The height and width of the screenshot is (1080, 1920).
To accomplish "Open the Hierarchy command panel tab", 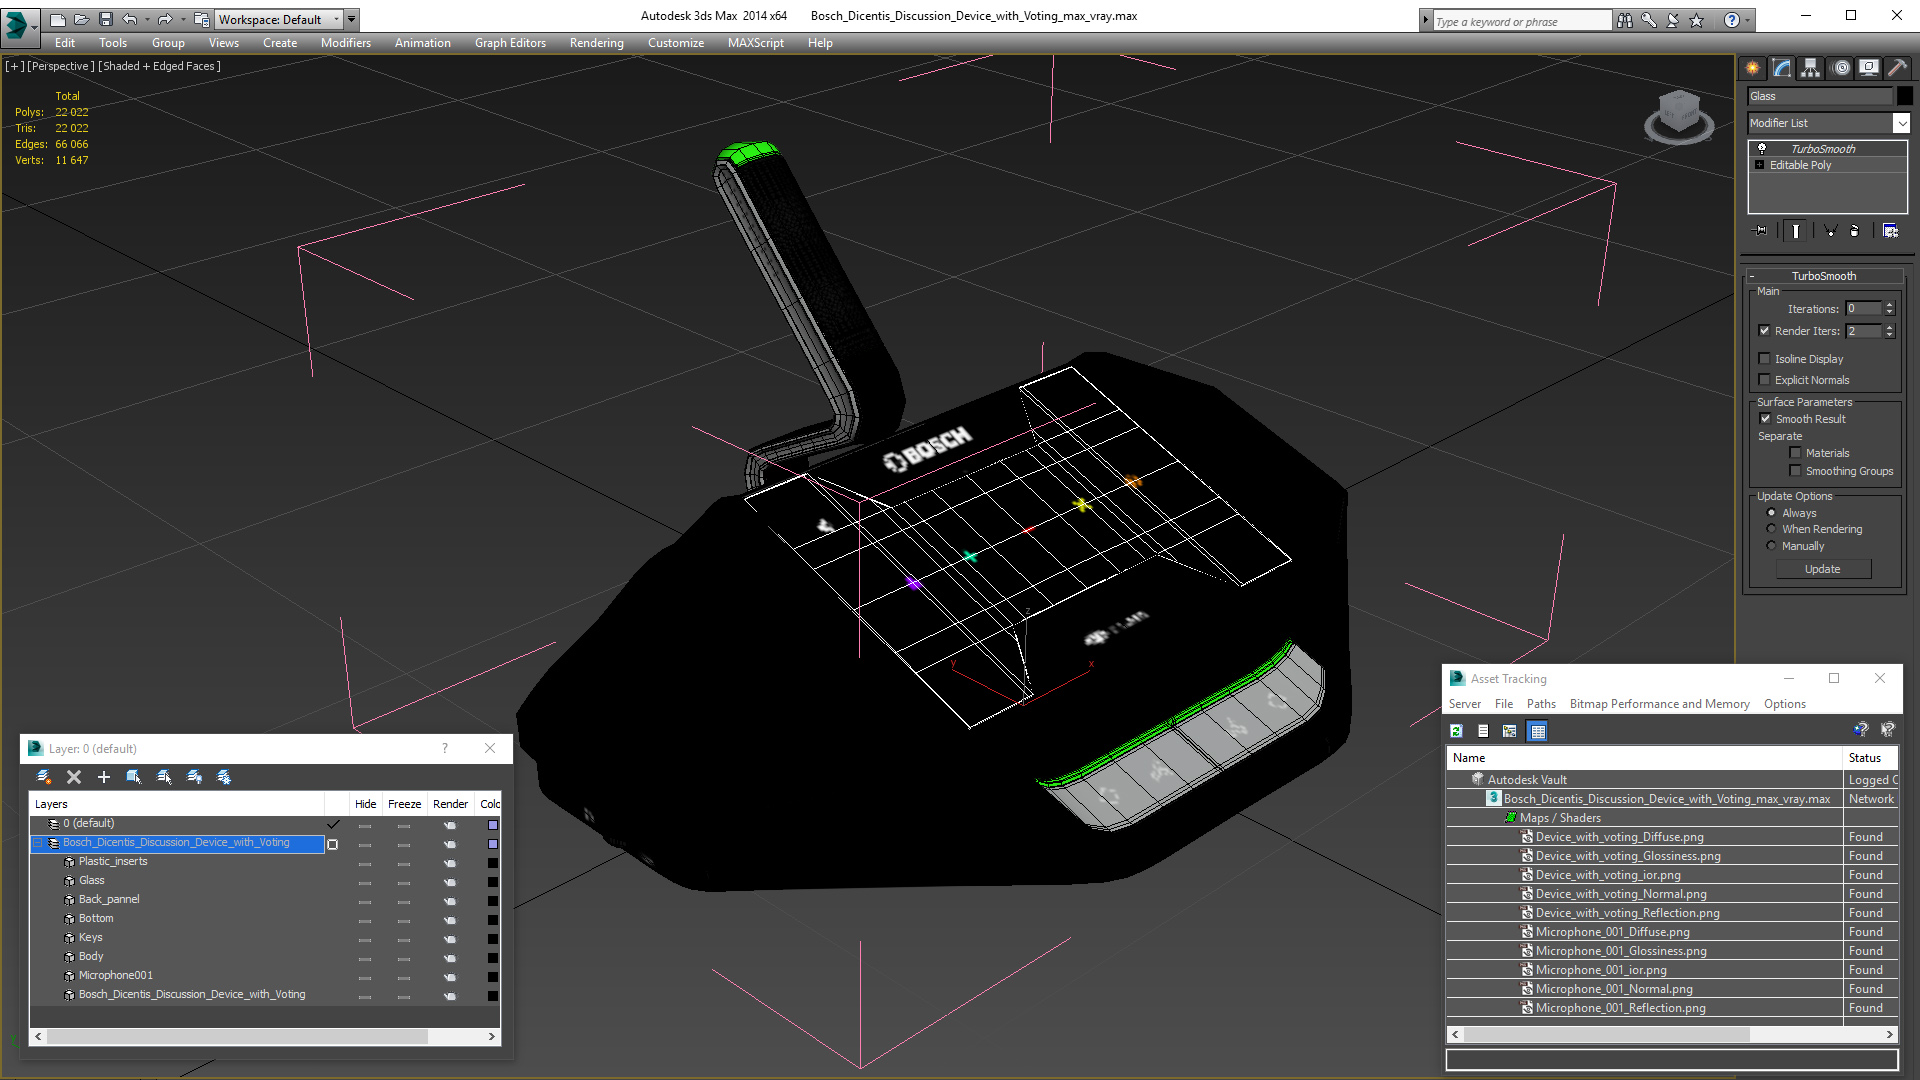I will point(1810,68).
